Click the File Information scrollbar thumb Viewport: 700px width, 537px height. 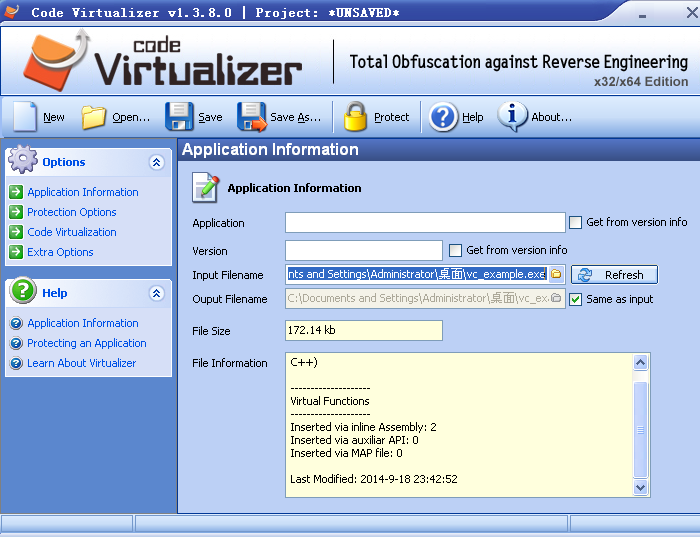pyautogui.click(x=640, y=429)
